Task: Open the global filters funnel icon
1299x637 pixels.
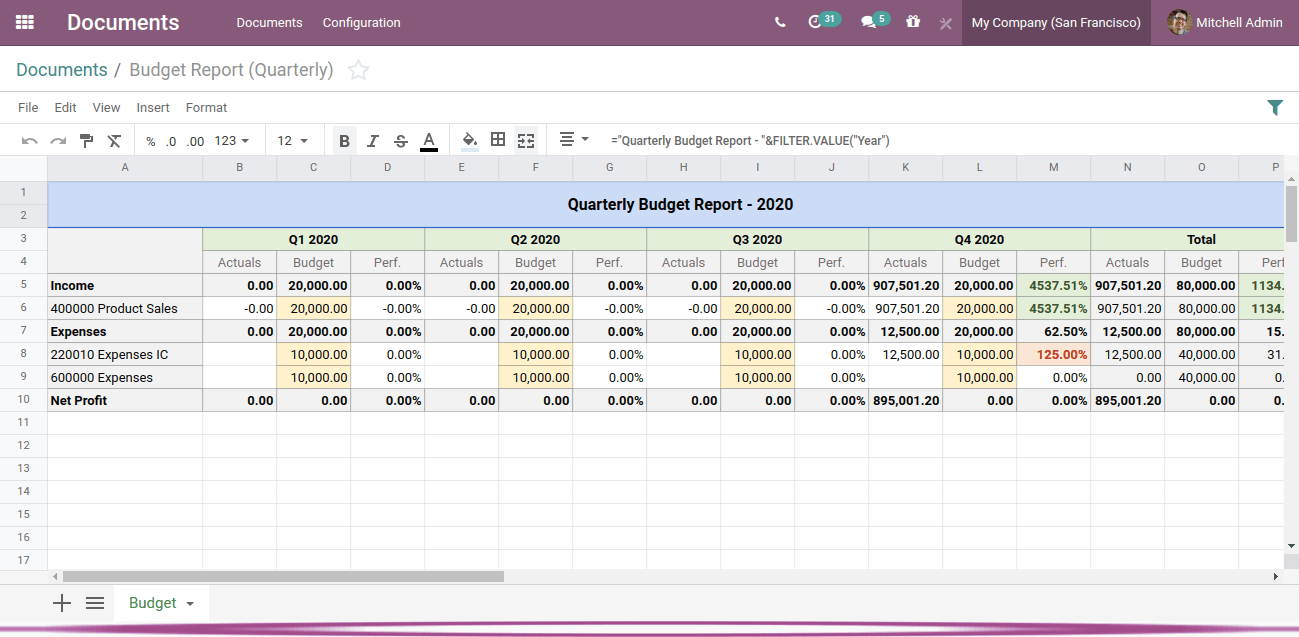Action: pos(1275,108)
